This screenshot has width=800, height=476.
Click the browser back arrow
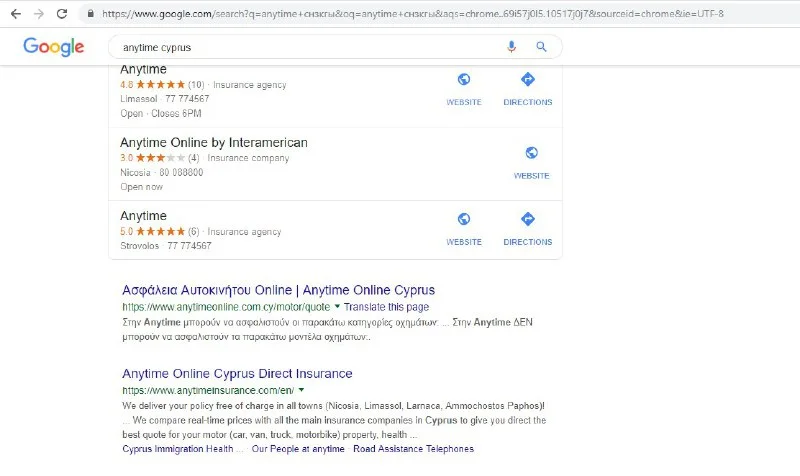(15, 14)
